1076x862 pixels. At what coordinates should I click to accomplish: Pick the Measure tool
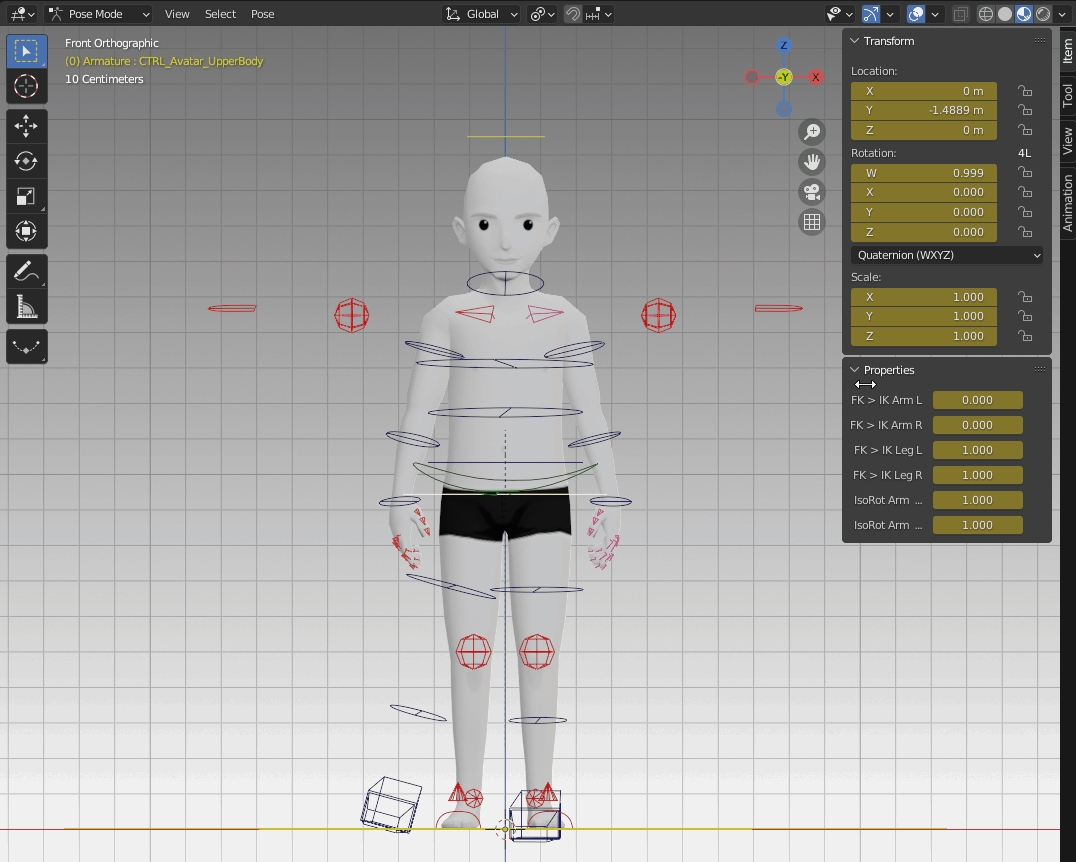pyautogui.click(x=26, y=306)
